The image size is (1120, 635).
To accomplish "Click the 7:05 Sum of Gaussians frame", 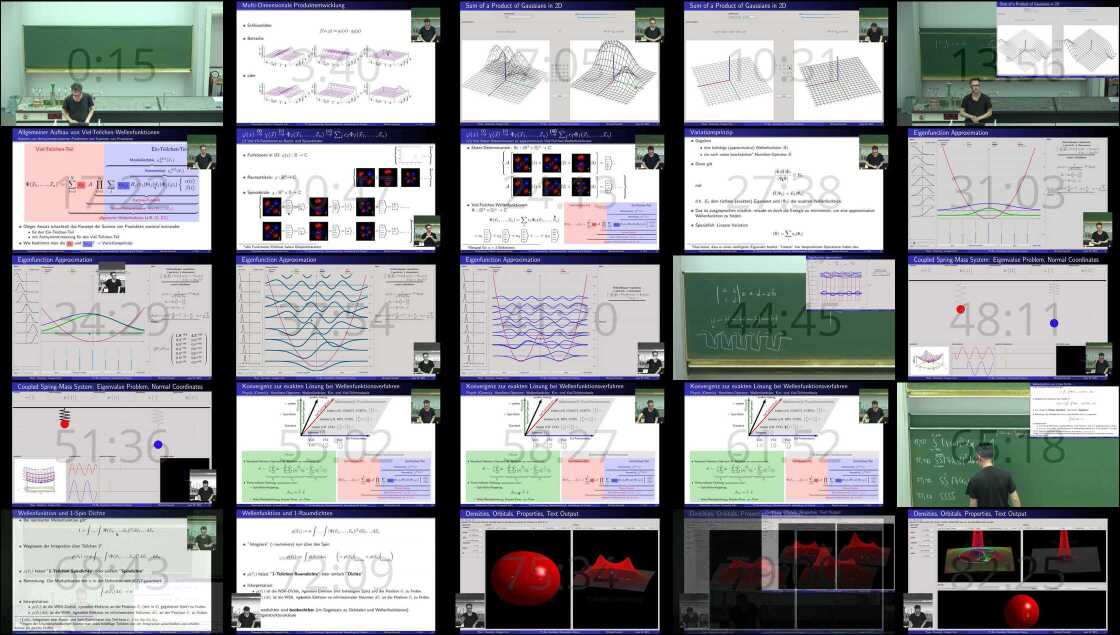I will (x=559, y=63).
